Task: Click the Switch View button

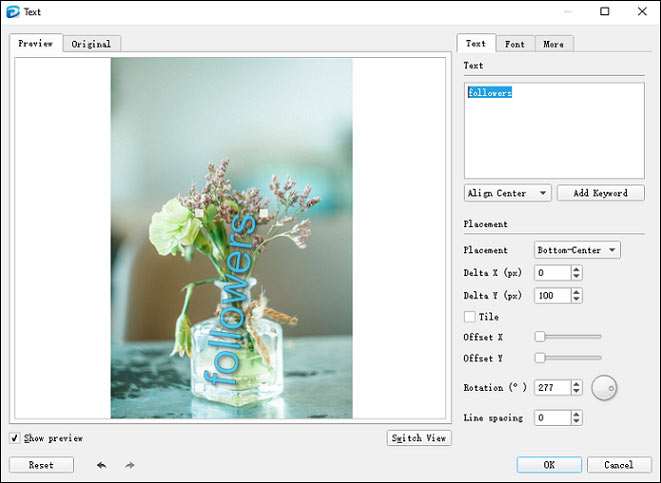Action: click(419, 438)
